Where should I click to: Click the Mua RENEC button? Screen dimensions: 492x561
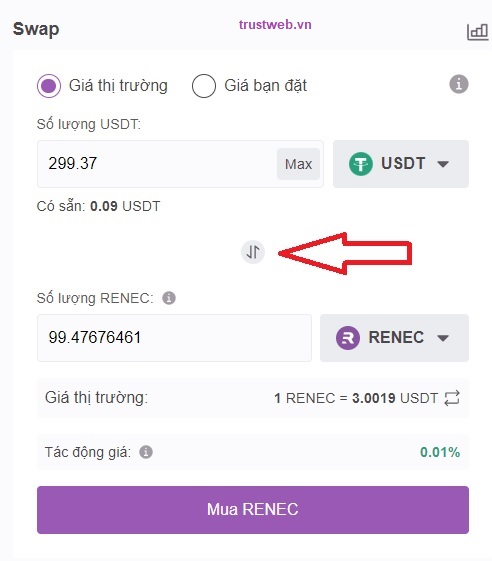click(253, 509)
